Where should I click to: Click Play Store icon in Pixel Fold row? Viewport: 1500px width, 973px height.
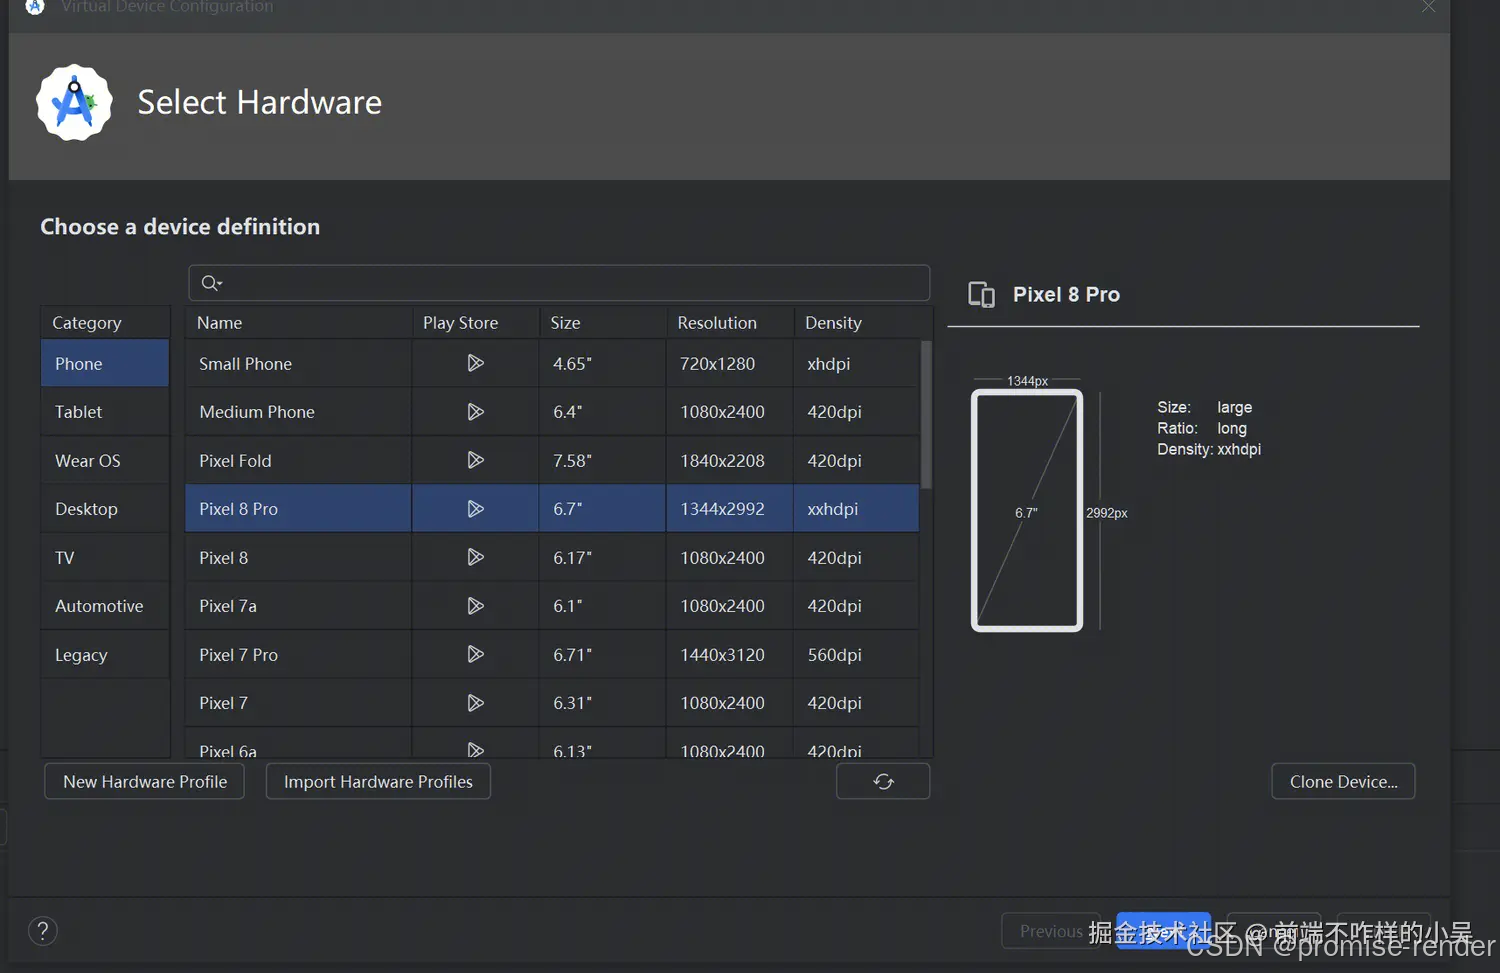[x=475, y=460]
